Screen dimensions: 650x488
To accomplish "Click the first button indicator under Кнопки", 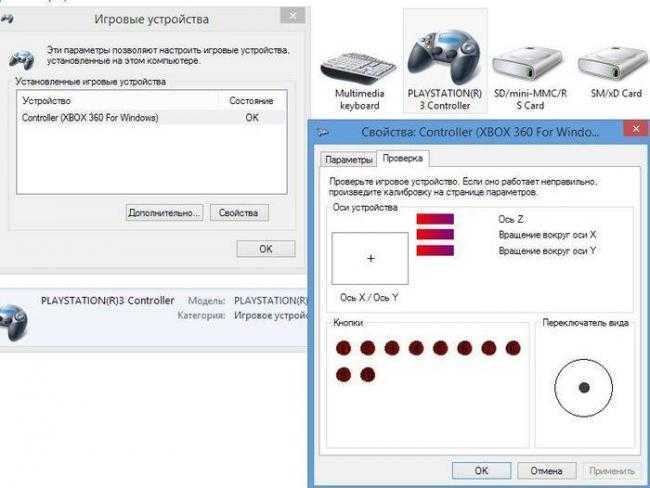I will click(x=344, y=348).
